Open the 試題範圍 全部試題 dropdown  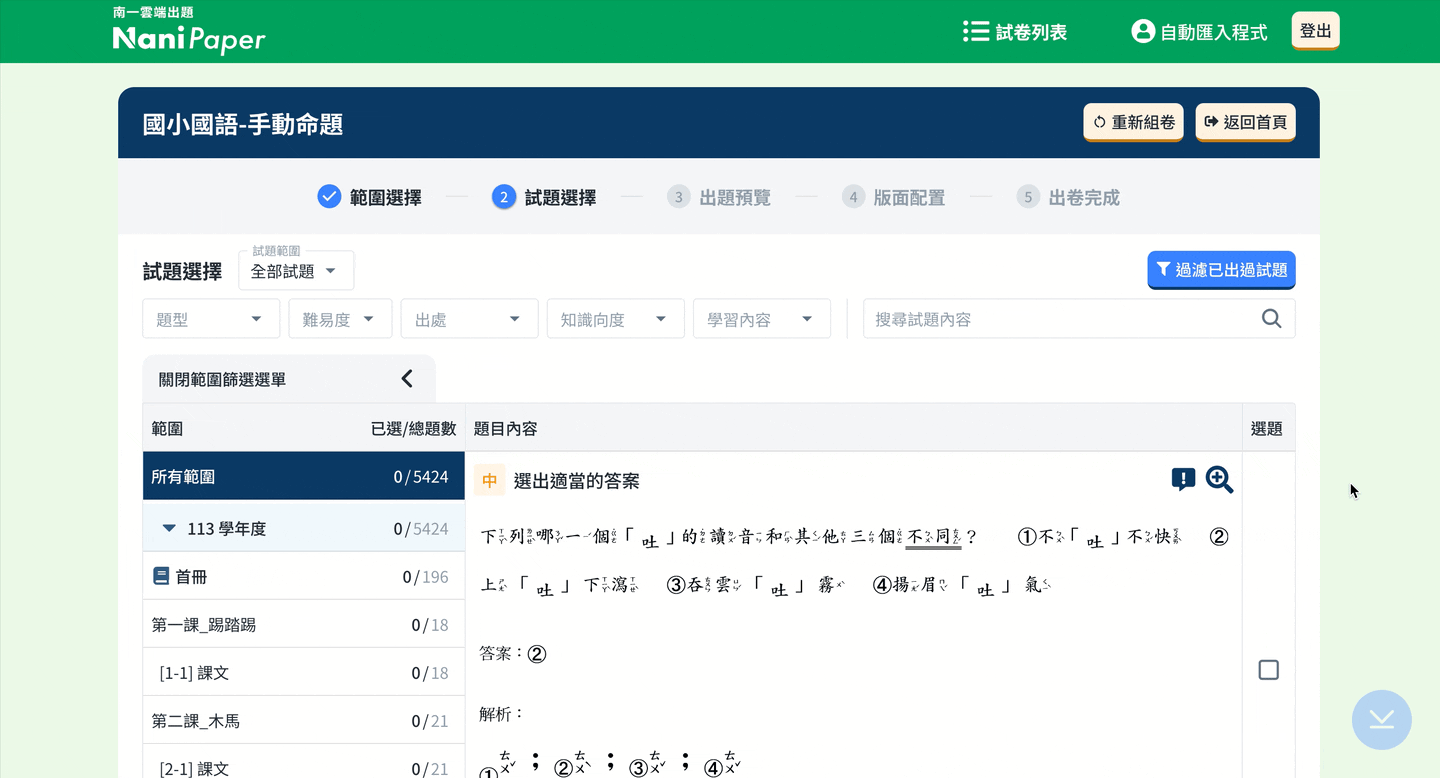coord(296,271)
